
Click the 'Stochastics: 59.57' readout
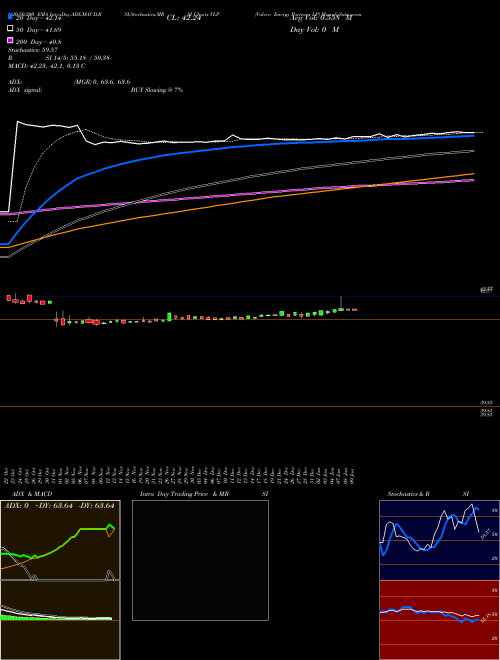pyautogui.click(x=33, y=50)
